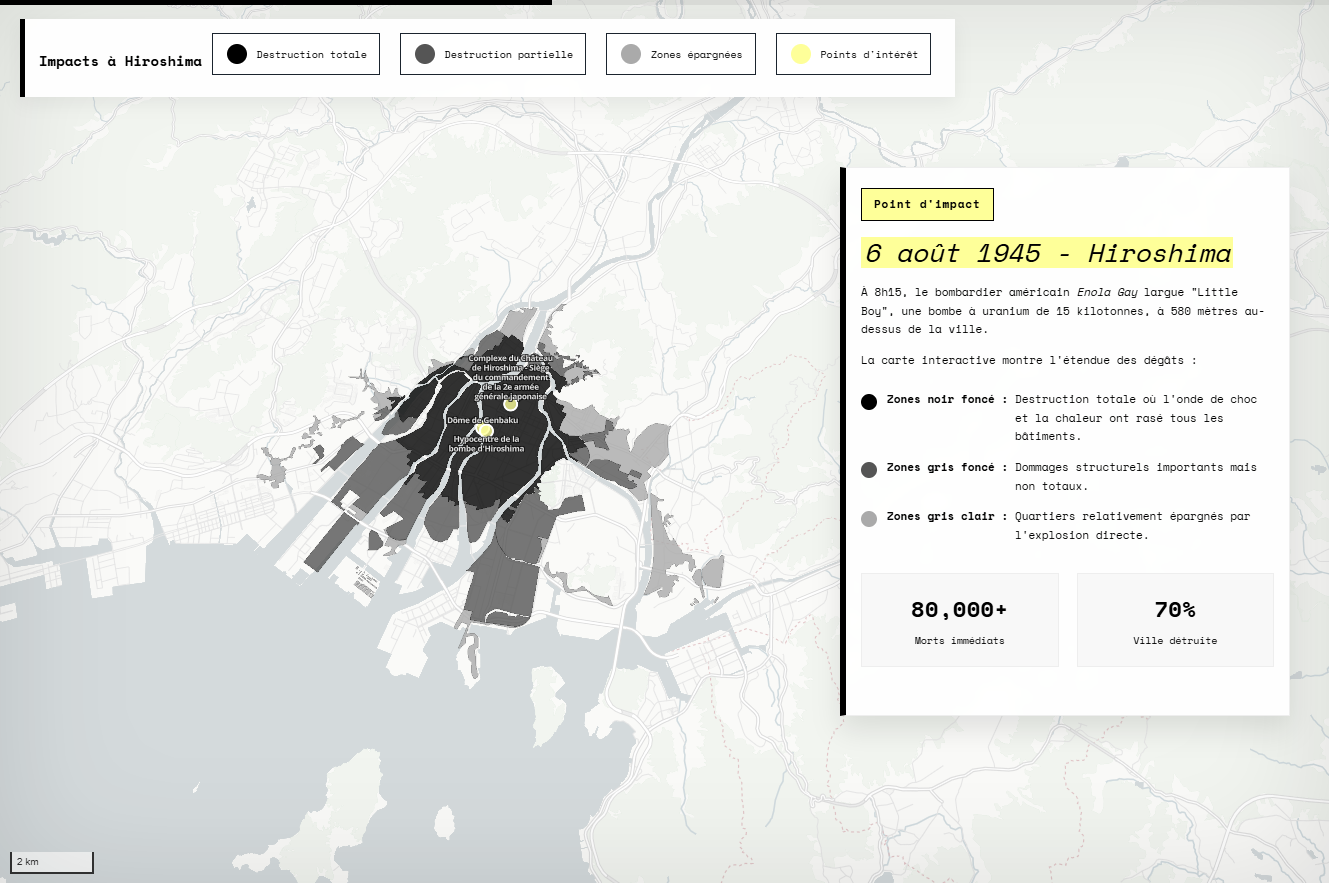Click the yellow Points d'intérêt circle
The width and height of the screenshot is (1329, 883).
coord(801,54)
